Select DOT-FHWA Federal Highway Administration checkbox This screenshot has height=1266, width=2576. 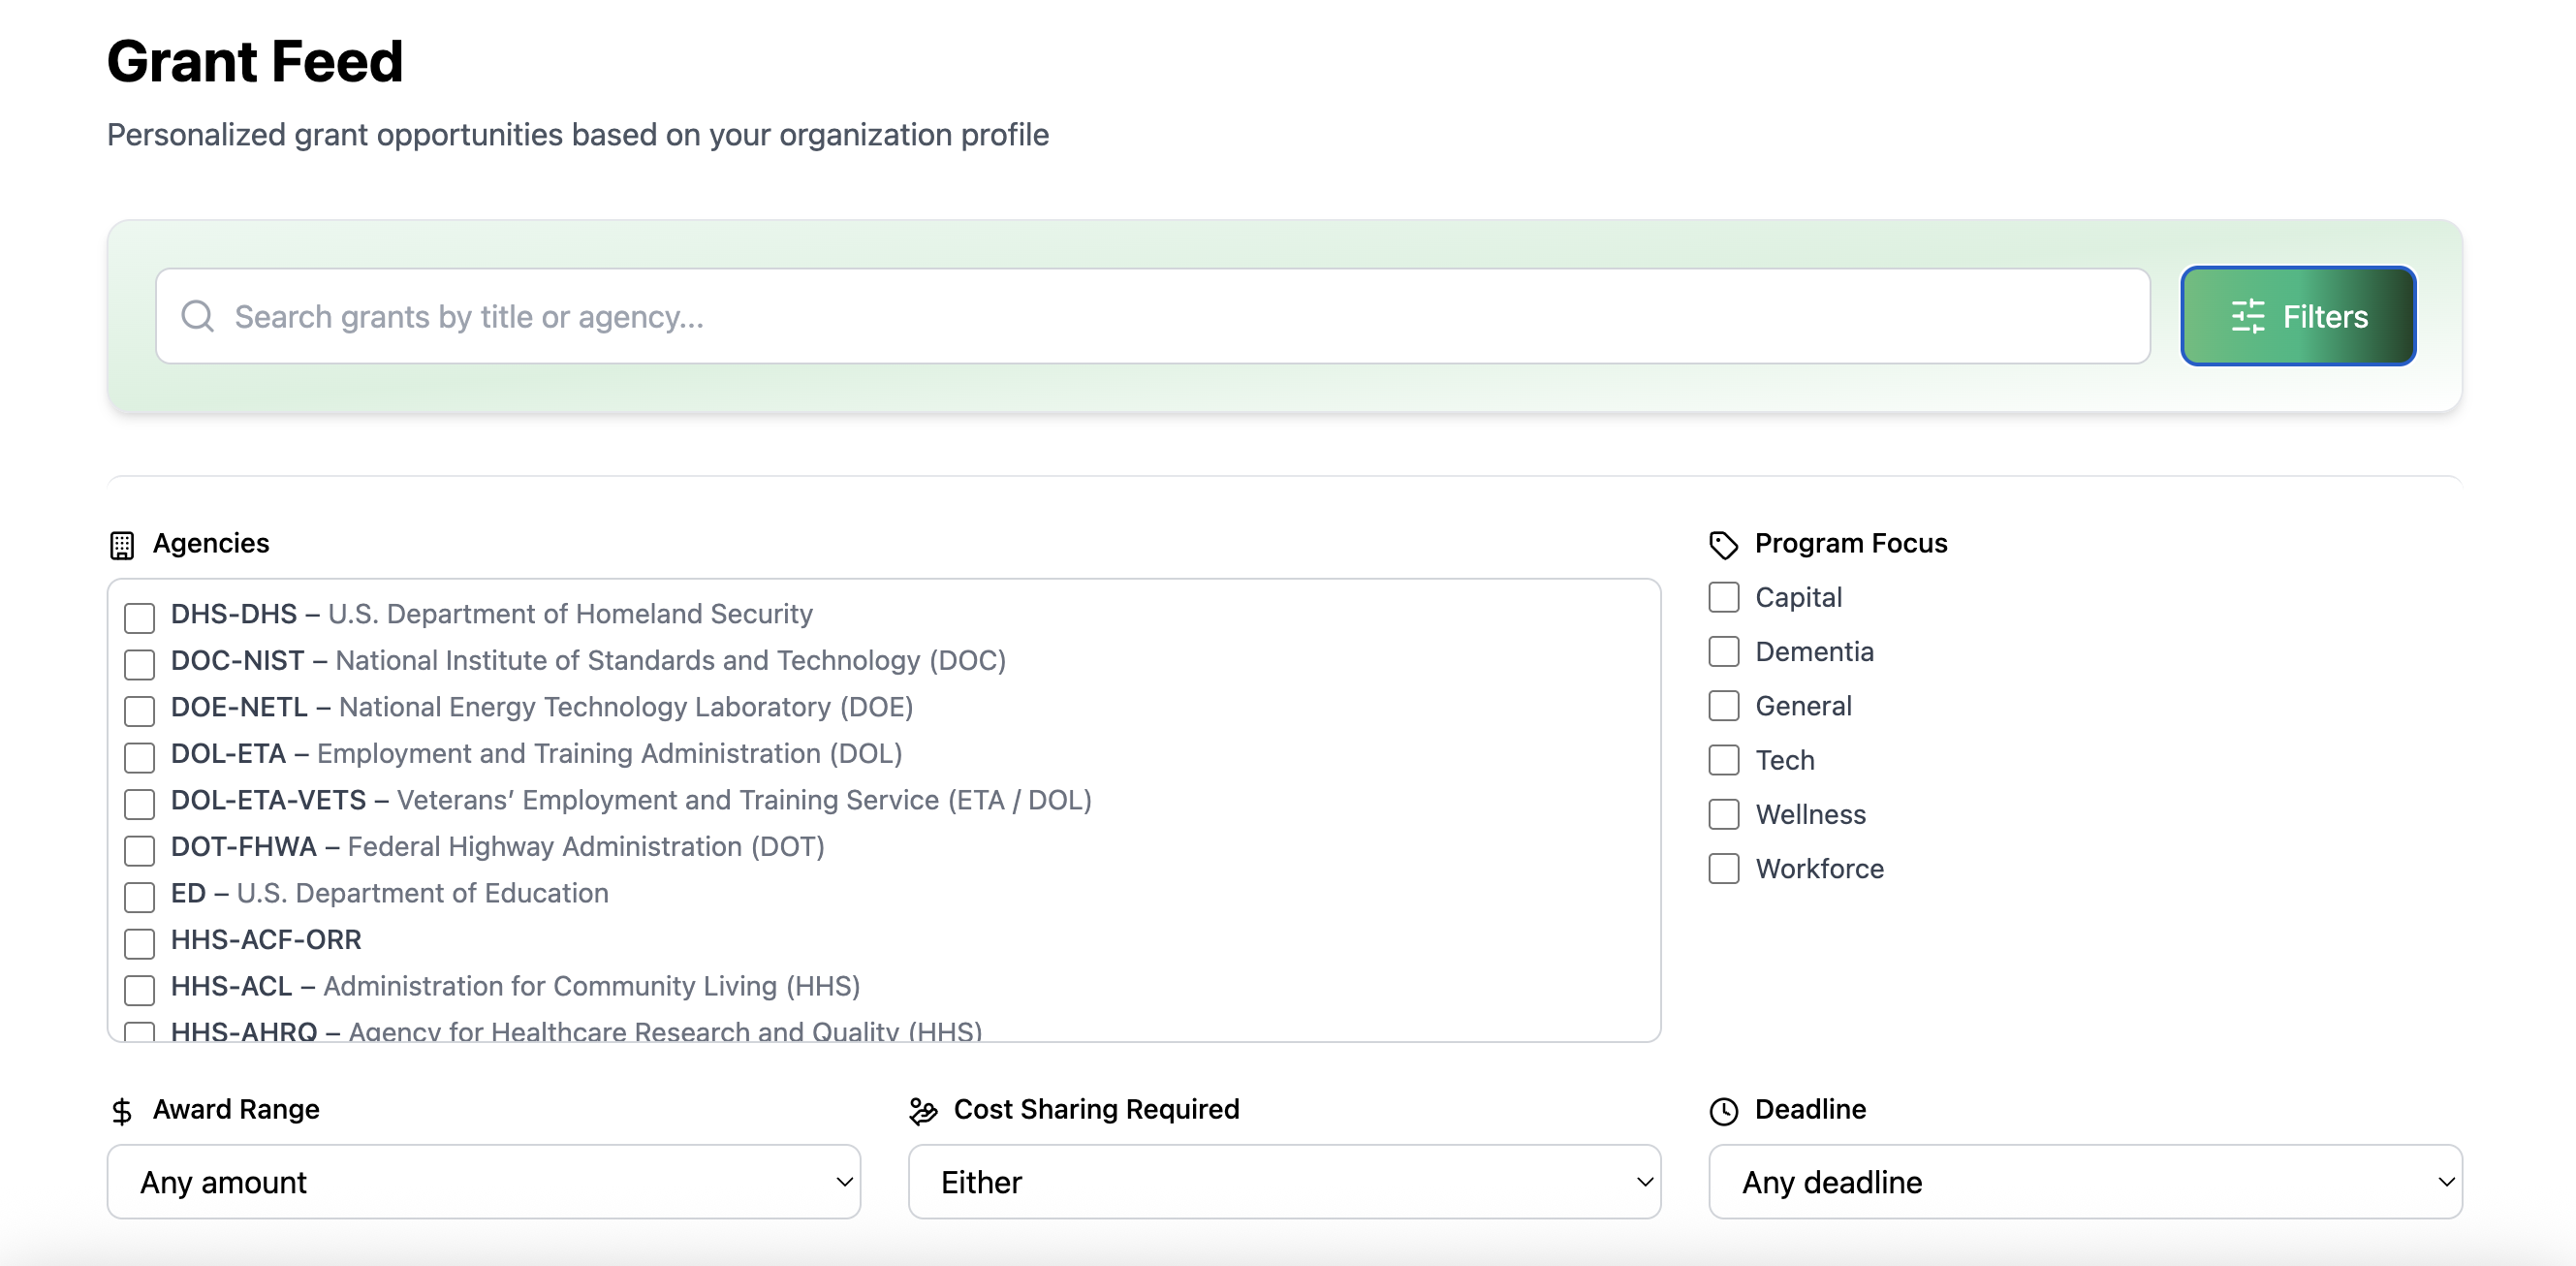pyautogui.click(x=139, y=850)
